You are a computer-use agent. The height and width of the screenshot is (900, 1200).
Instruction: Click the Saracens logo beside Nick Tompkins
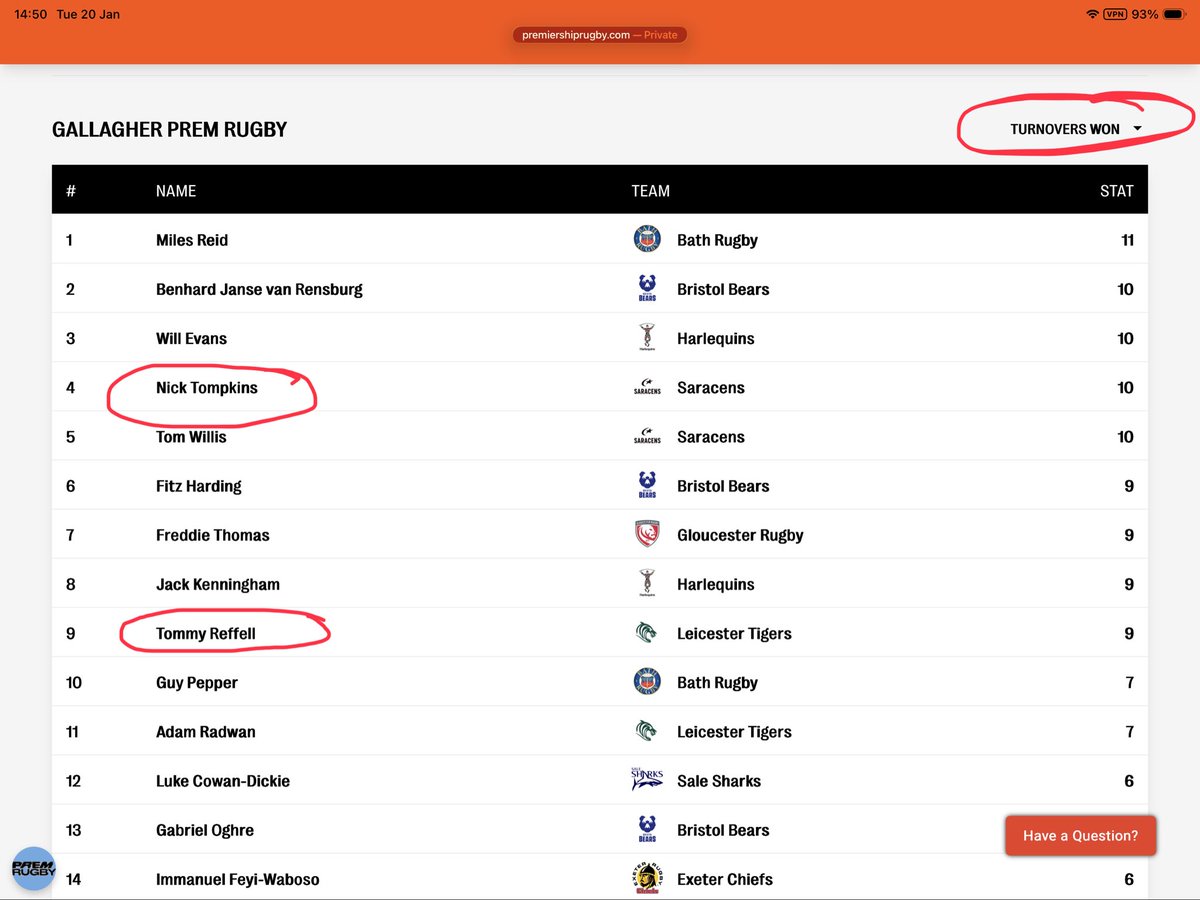[x=647, y=387]
